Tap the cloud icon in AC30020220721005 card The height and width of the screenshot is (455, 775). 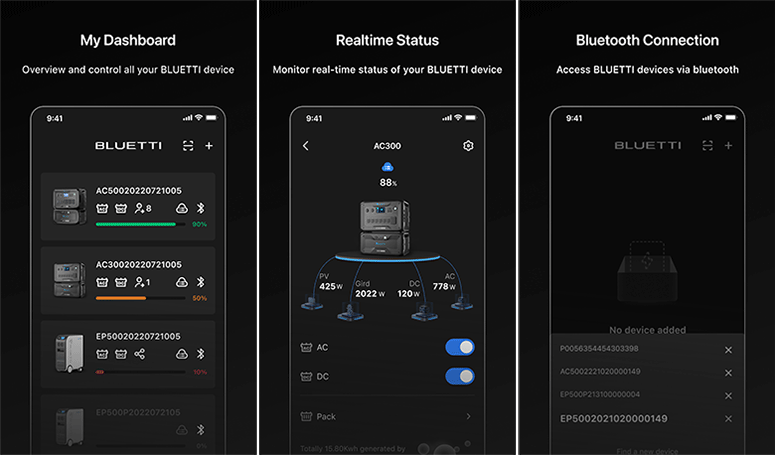(x=182, y=282)
